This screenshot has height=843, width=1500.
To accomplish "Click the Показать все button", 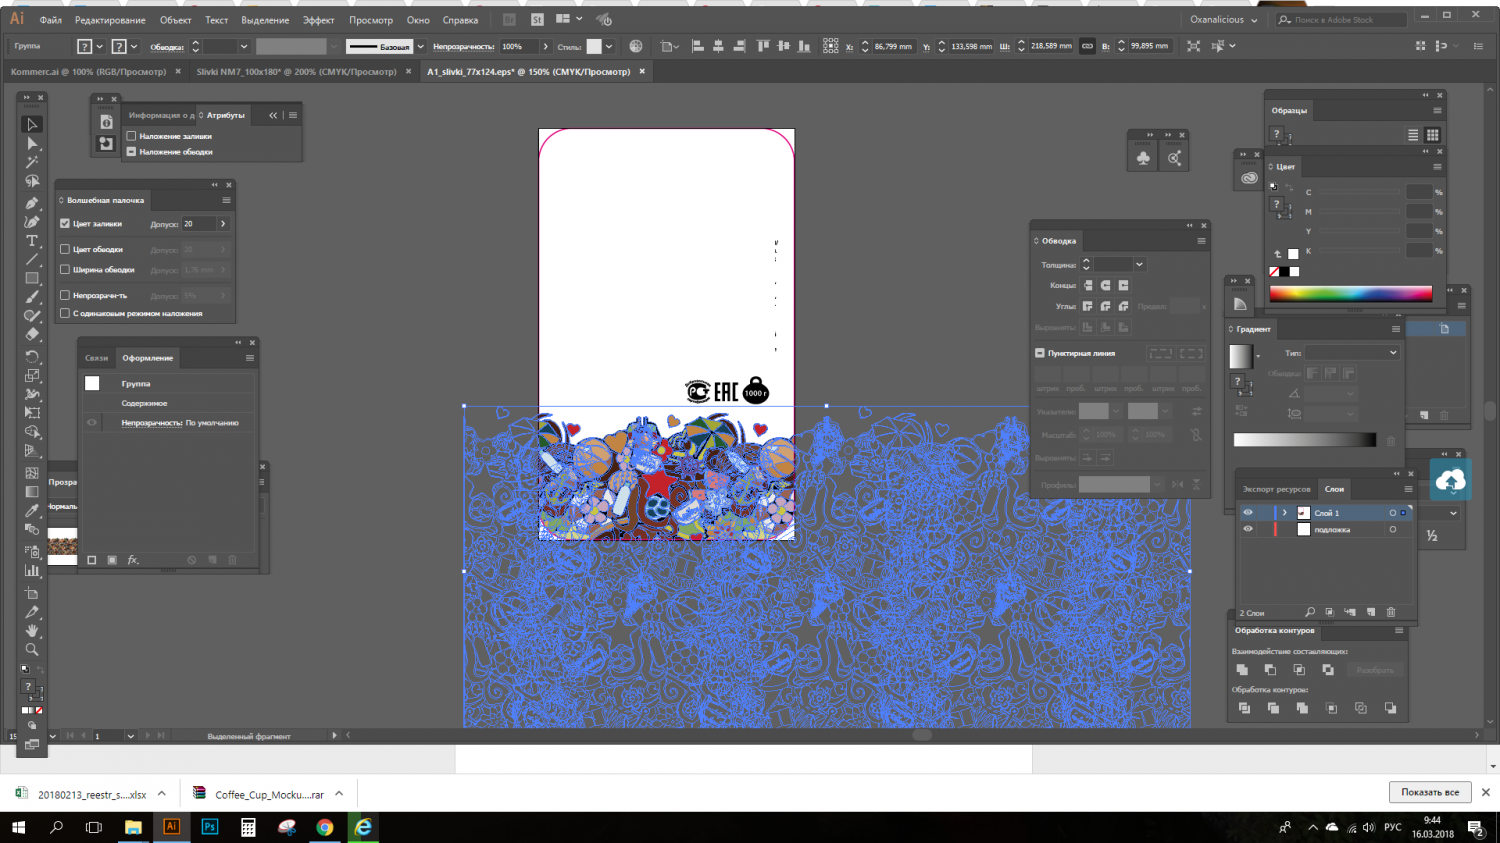I will (x=1430, y=791).
